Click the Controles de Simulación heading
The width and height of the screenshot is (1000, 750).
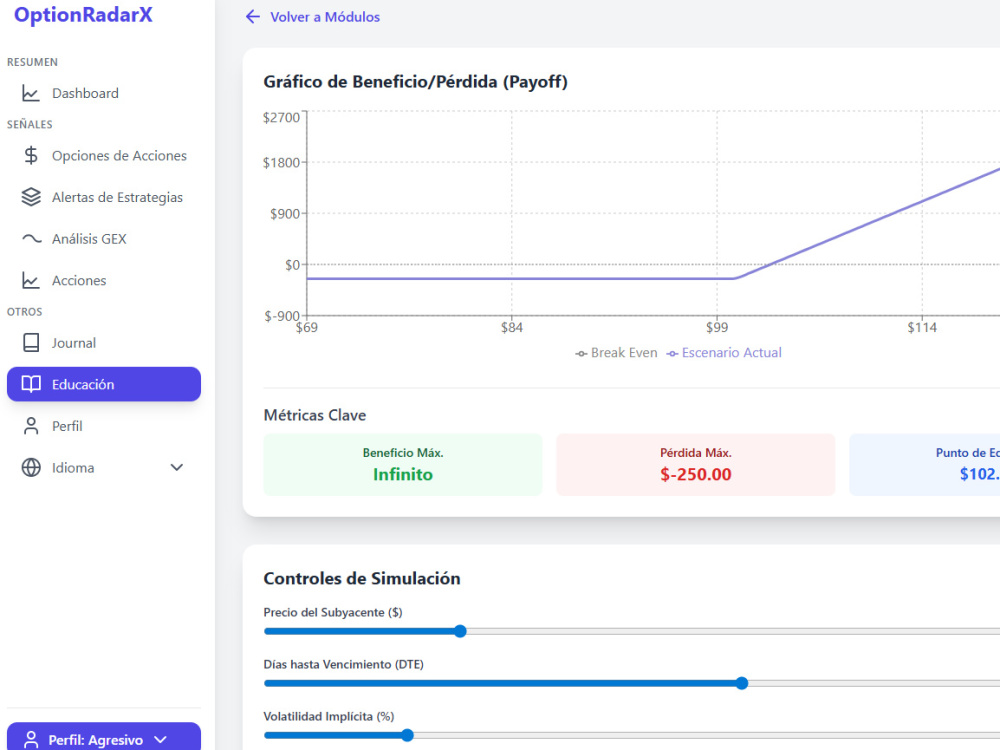pos(362,578)
